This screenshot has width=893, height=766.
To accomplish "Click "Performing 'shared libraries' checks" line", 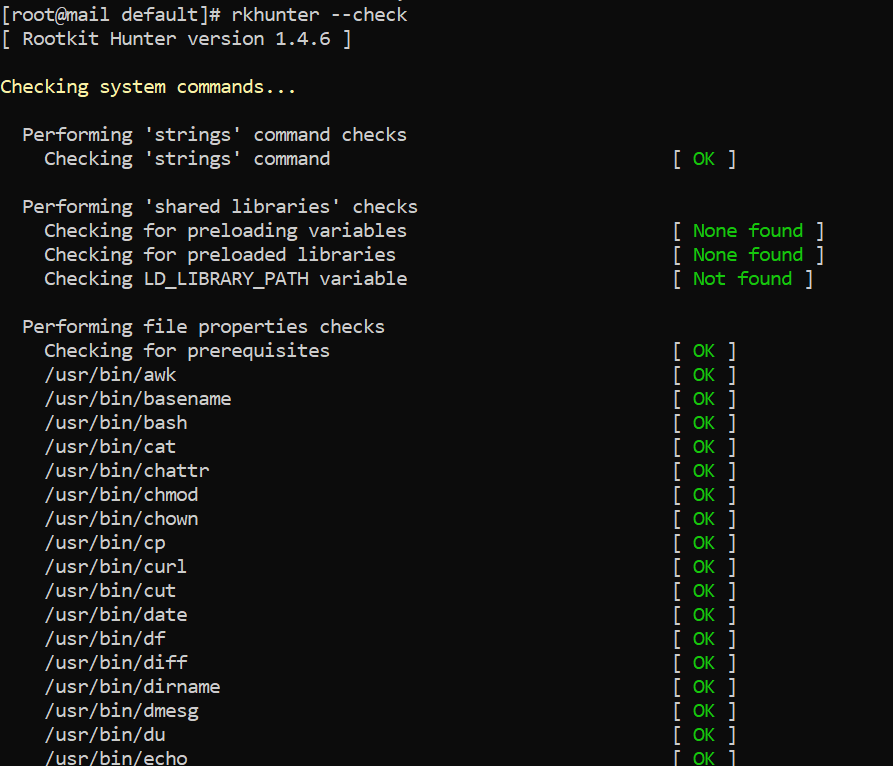I will pyautogui.click(x=220, y=207).
